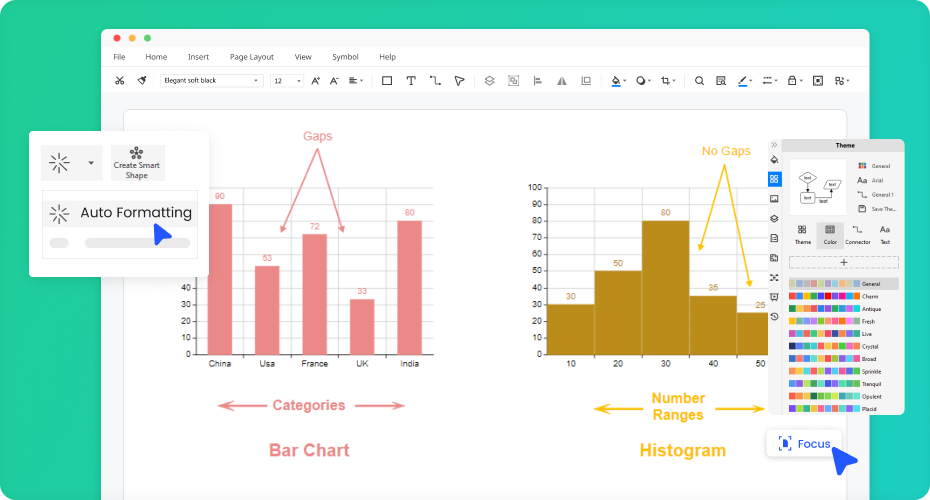Open the Page Layout menu
930x500 pixels.
click(x=251, y=57)
